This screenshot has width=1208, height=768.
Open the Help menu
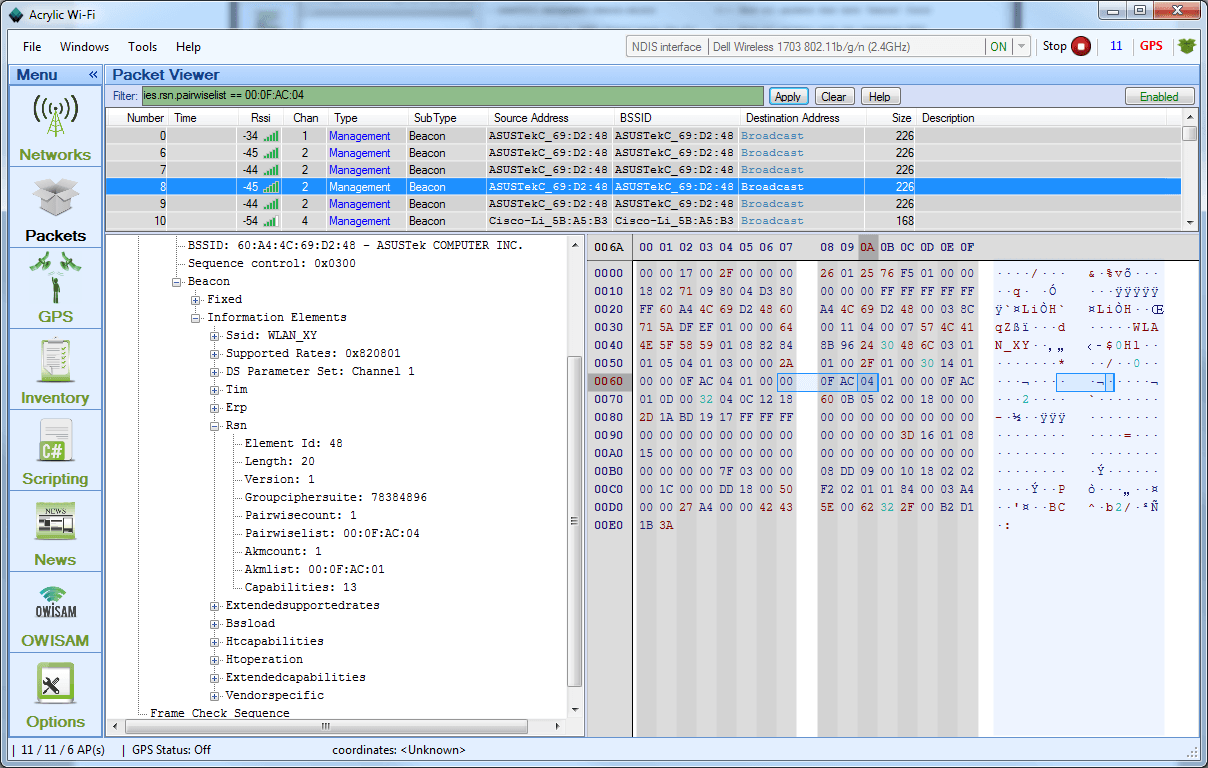pyautogui.click(x=189, y=47)
